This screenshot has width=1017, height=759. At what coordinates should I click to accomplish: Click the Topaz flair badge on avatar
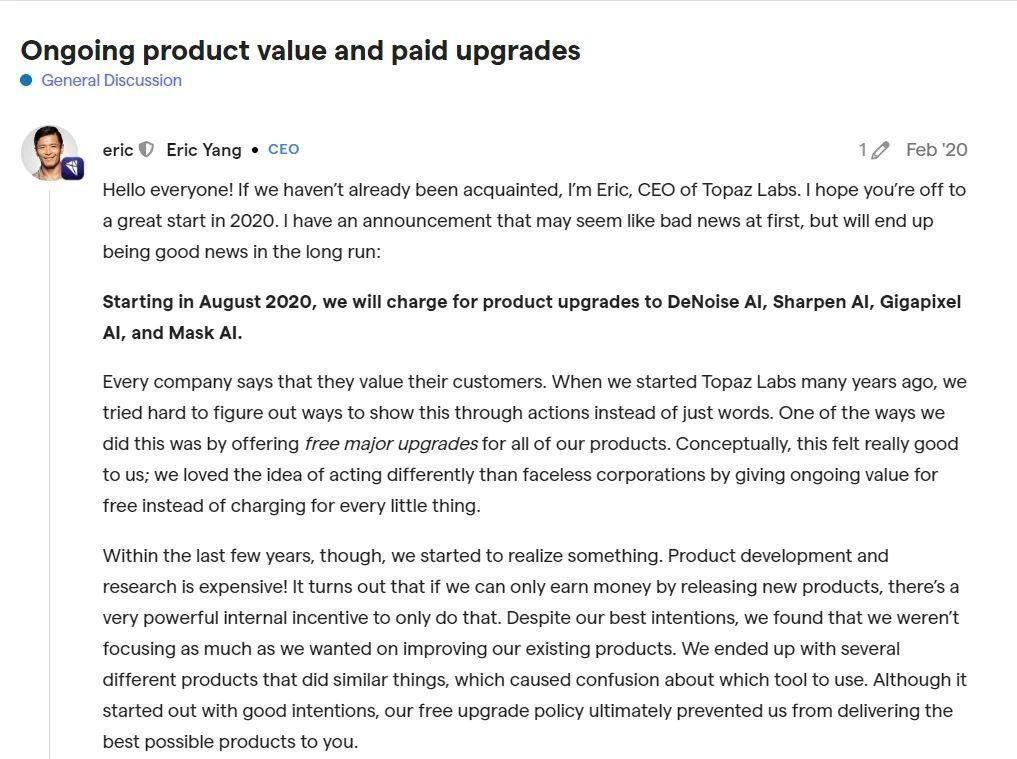[72, 168]
